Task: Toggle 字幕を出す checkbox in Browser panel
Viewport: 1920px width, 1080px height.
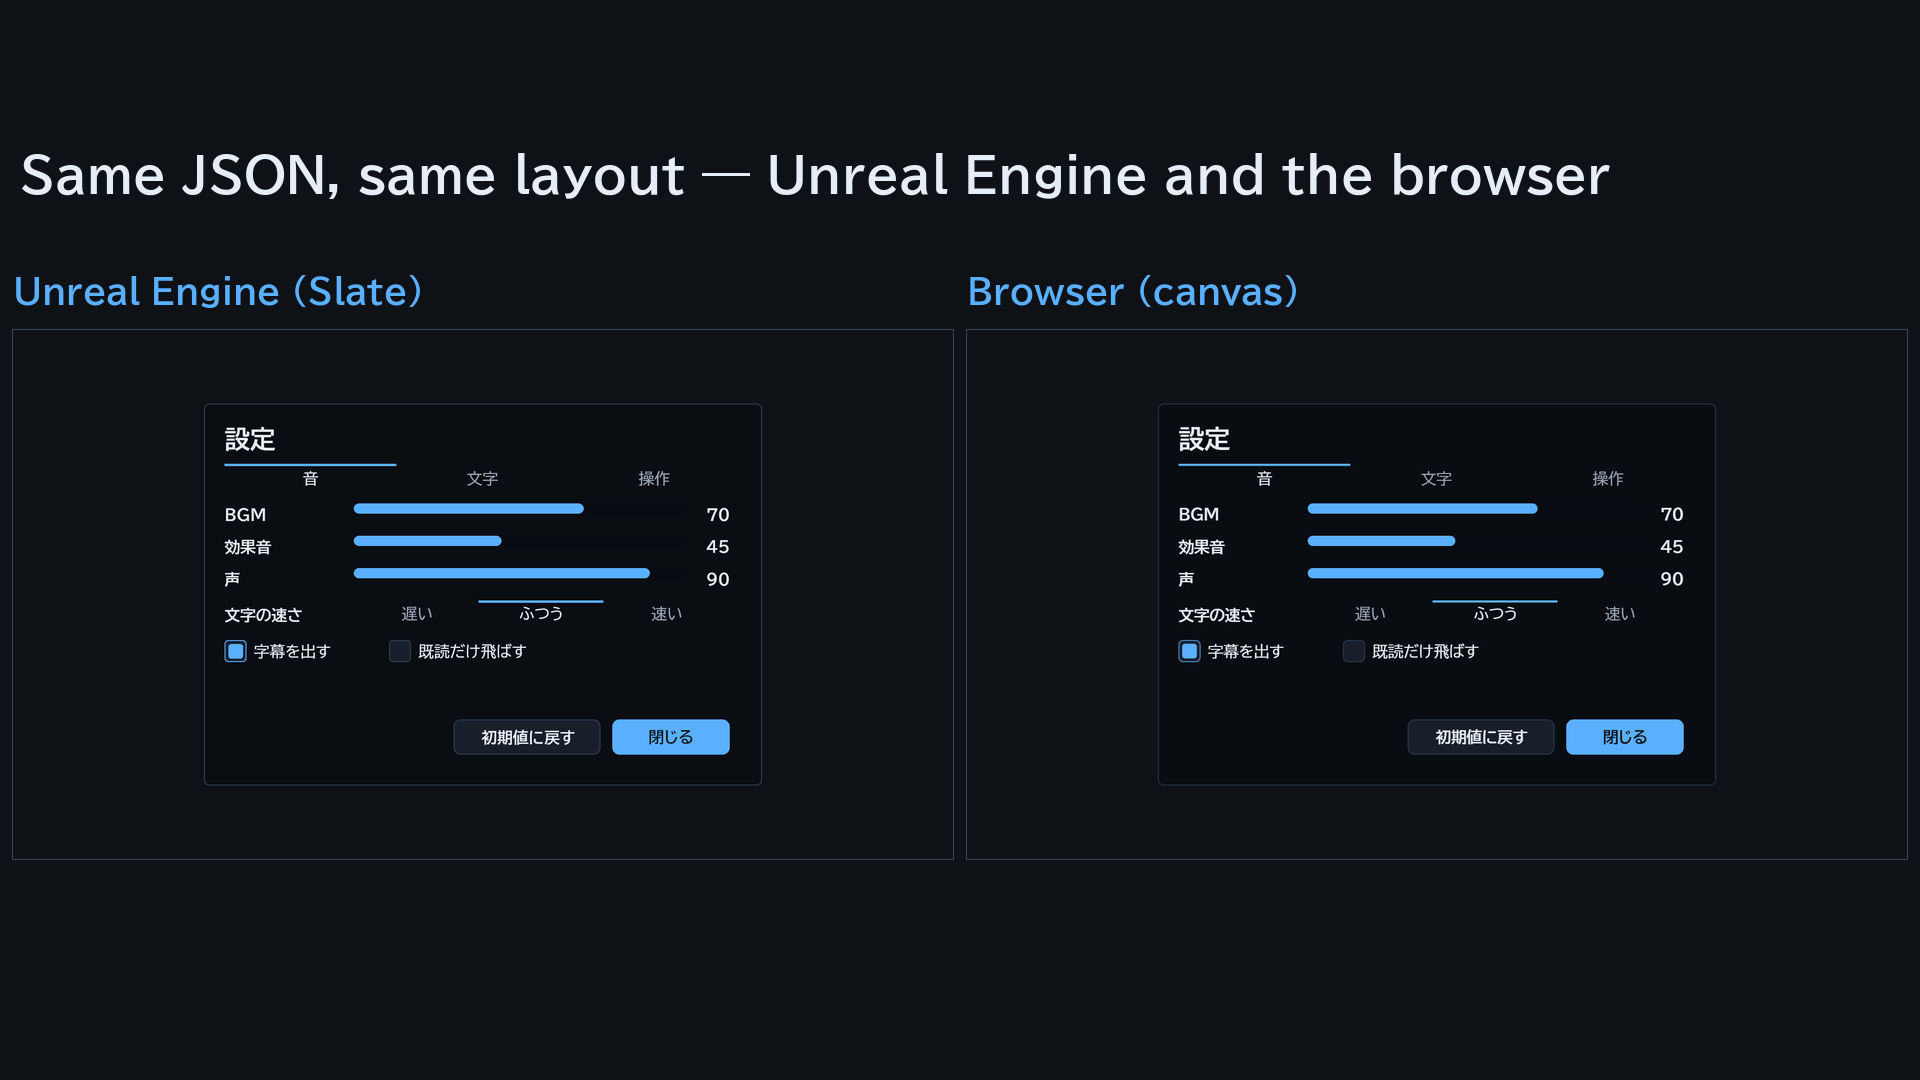Action: coord(1189,651)
